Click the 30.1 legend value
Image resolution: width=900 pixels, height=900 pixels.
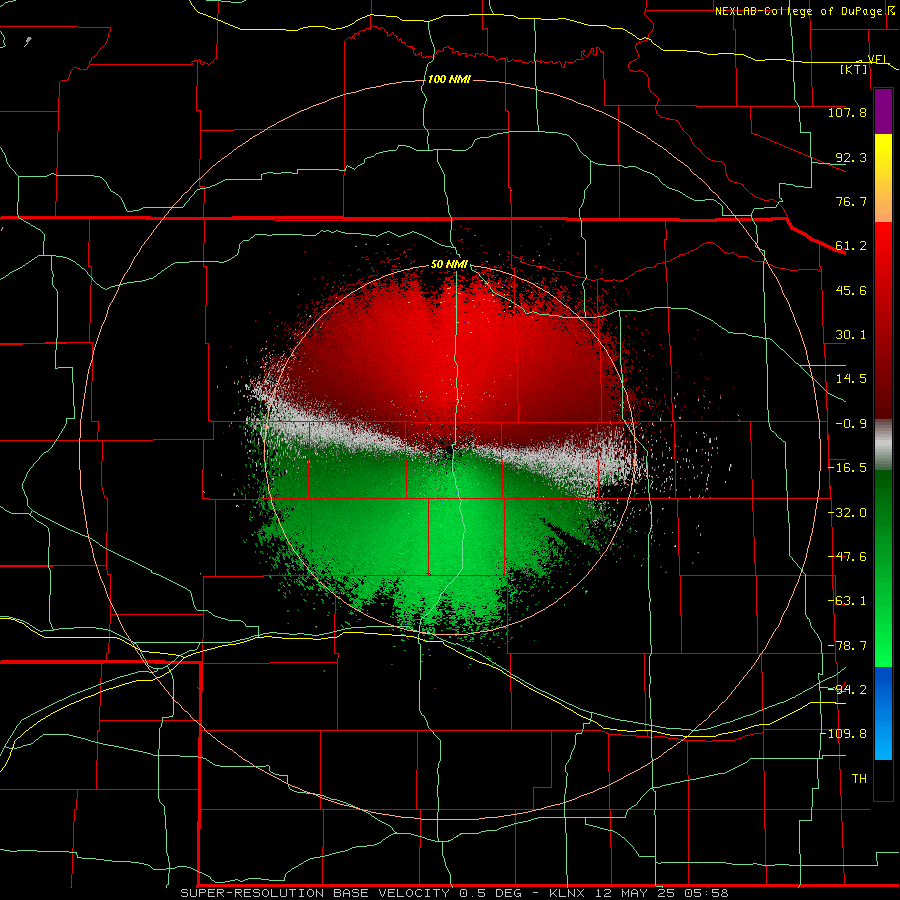[851, 335]
